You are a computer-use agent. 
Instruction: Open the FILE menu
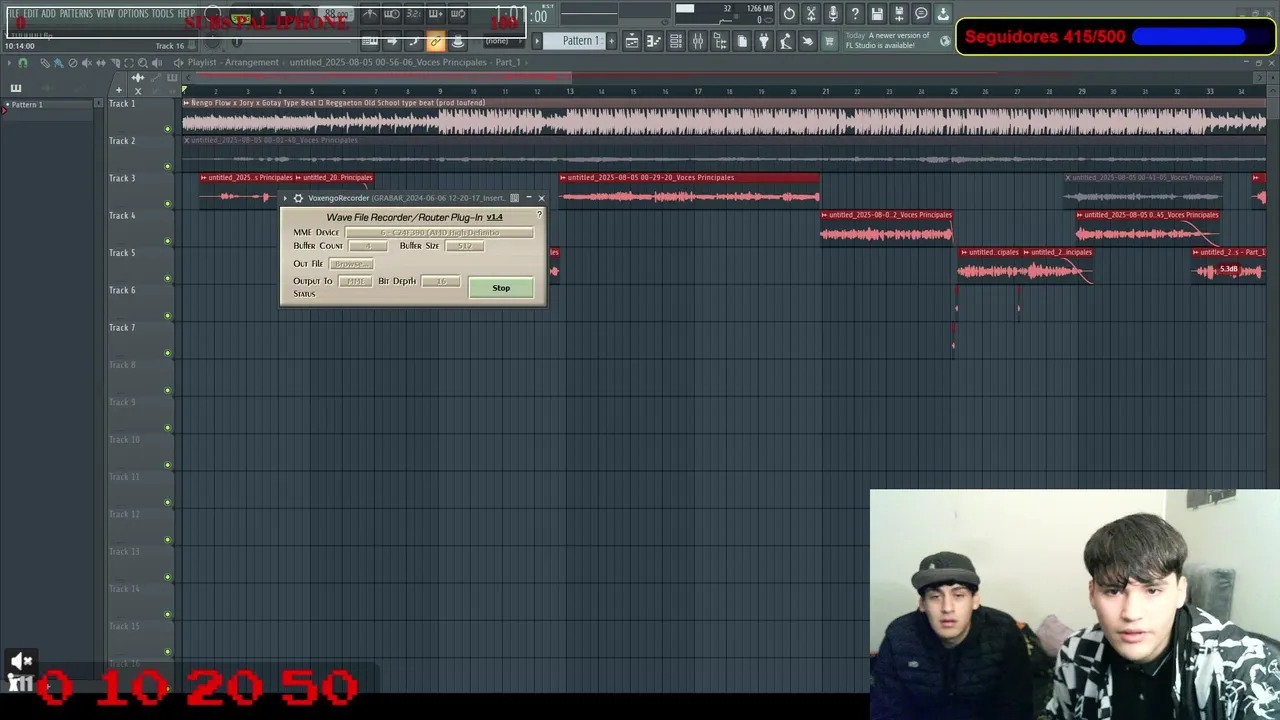[13, 13]
